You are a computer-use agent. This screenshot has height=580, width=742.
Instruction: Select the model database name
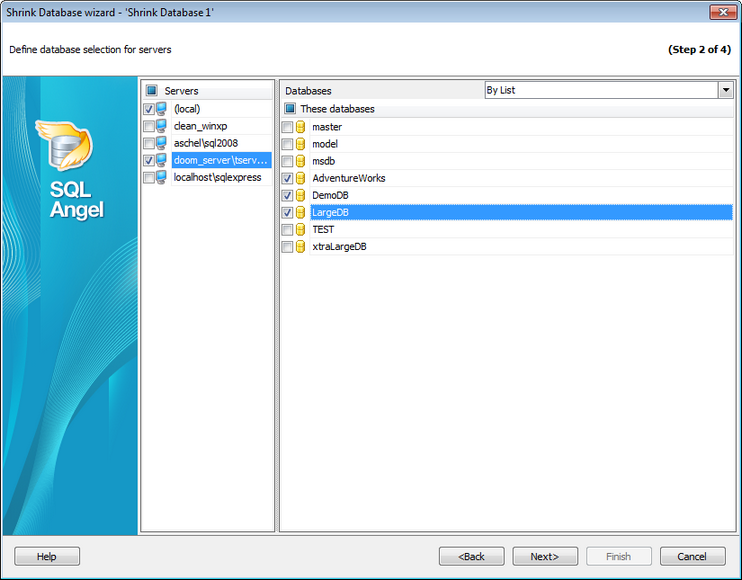(325, 144)
